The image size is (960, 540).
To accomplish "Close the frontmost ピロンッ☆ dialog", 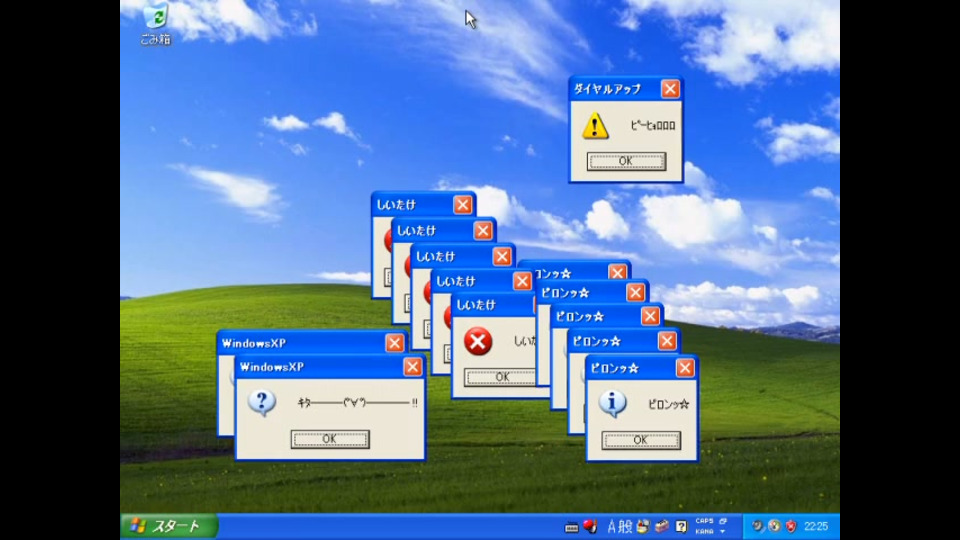I will coord(684,368).
